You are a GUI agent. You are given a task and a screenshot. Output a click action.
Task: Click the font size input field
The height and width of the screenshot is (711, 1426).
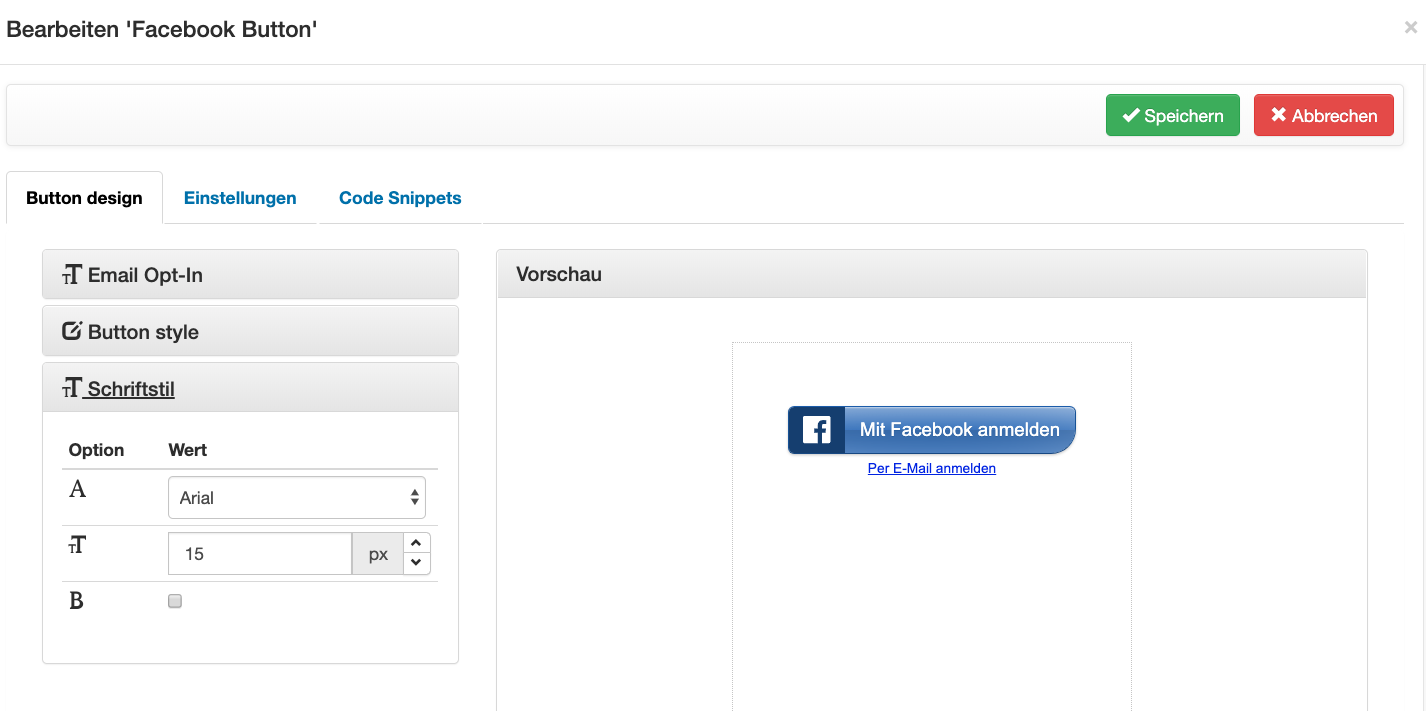(x=260, y=554)
